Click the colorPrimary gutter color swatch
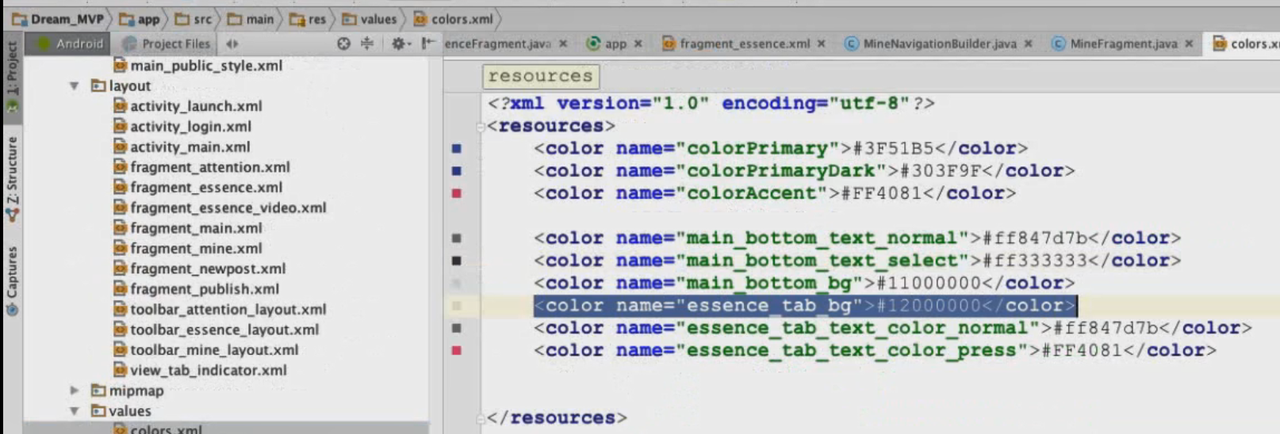The width and height of the screenshot is (1280, 434). click(457, 149)
